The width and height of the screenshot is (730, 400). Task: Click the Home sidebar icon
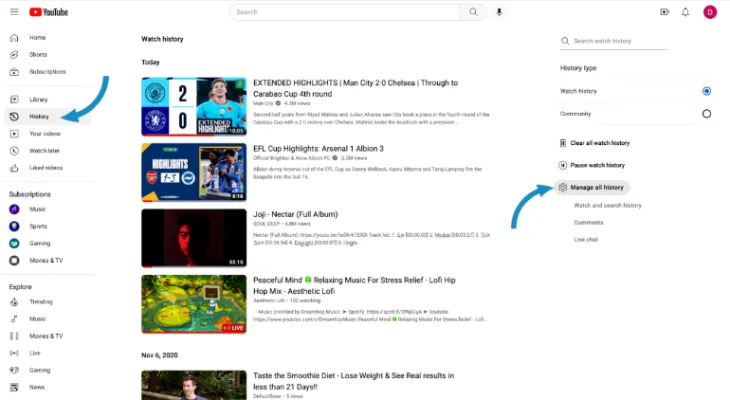coord(14,38)
